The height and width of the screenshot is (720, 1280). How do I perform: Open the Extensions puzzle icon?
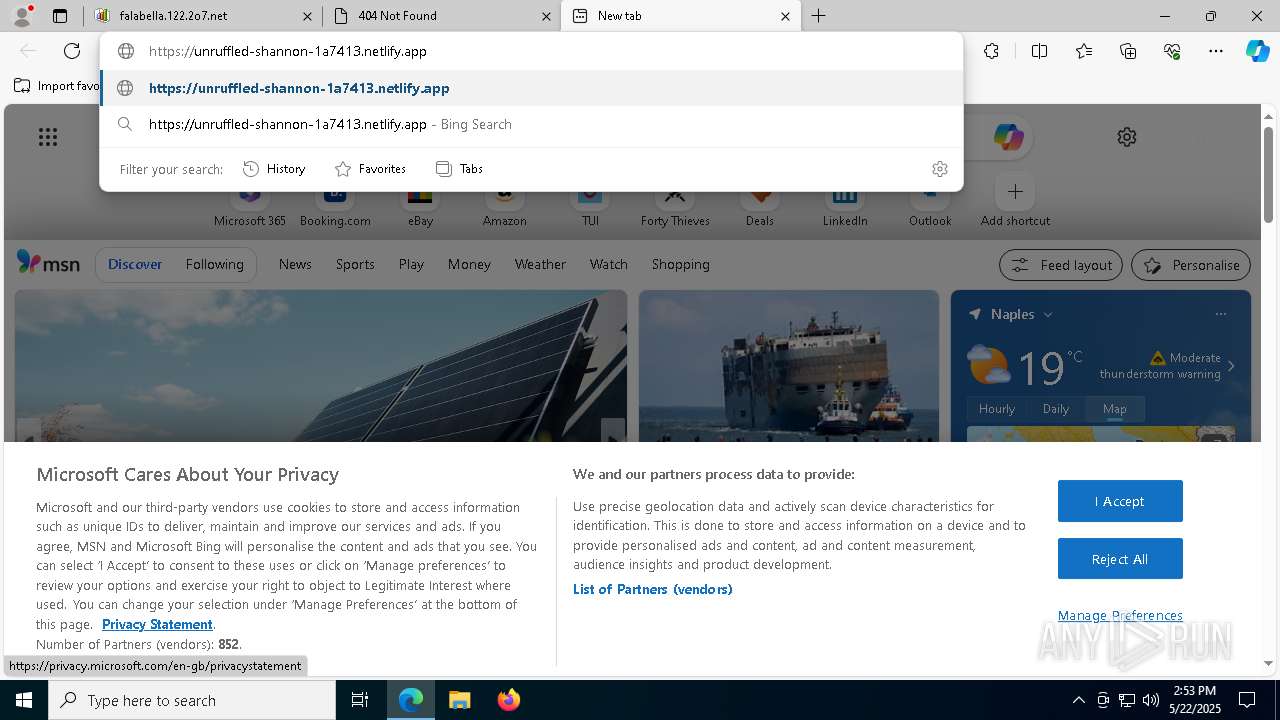click(991, 51)
